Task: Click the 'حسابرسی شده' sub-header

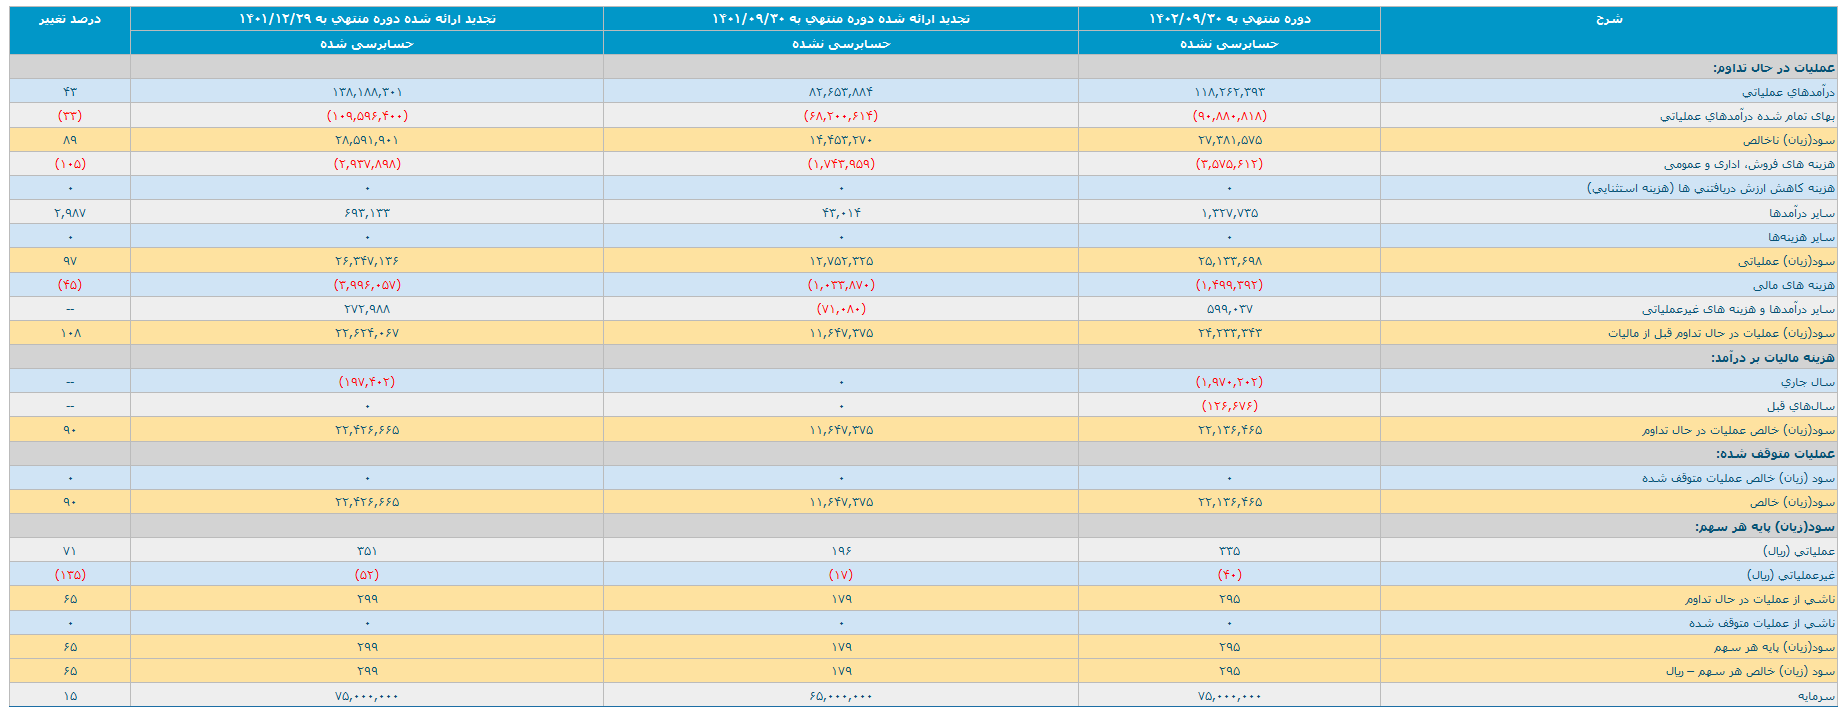Action: click(x=367, y=44)
